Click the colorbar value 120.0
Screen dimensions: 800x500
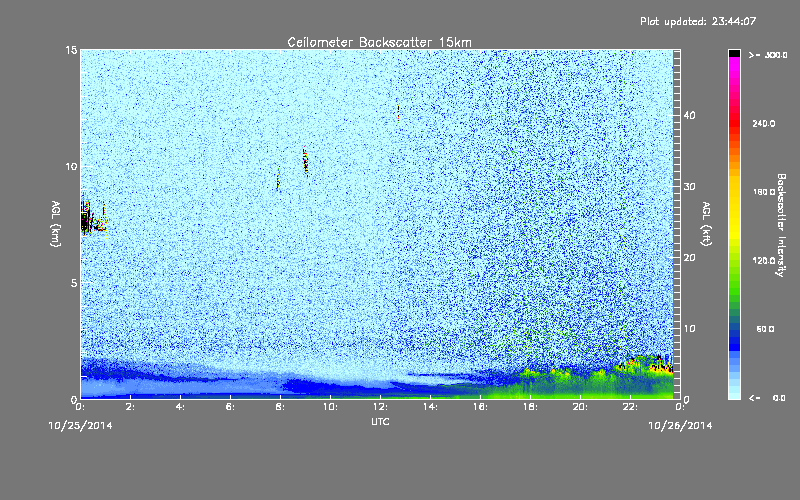pyautogui.click(x=764, y=261)
